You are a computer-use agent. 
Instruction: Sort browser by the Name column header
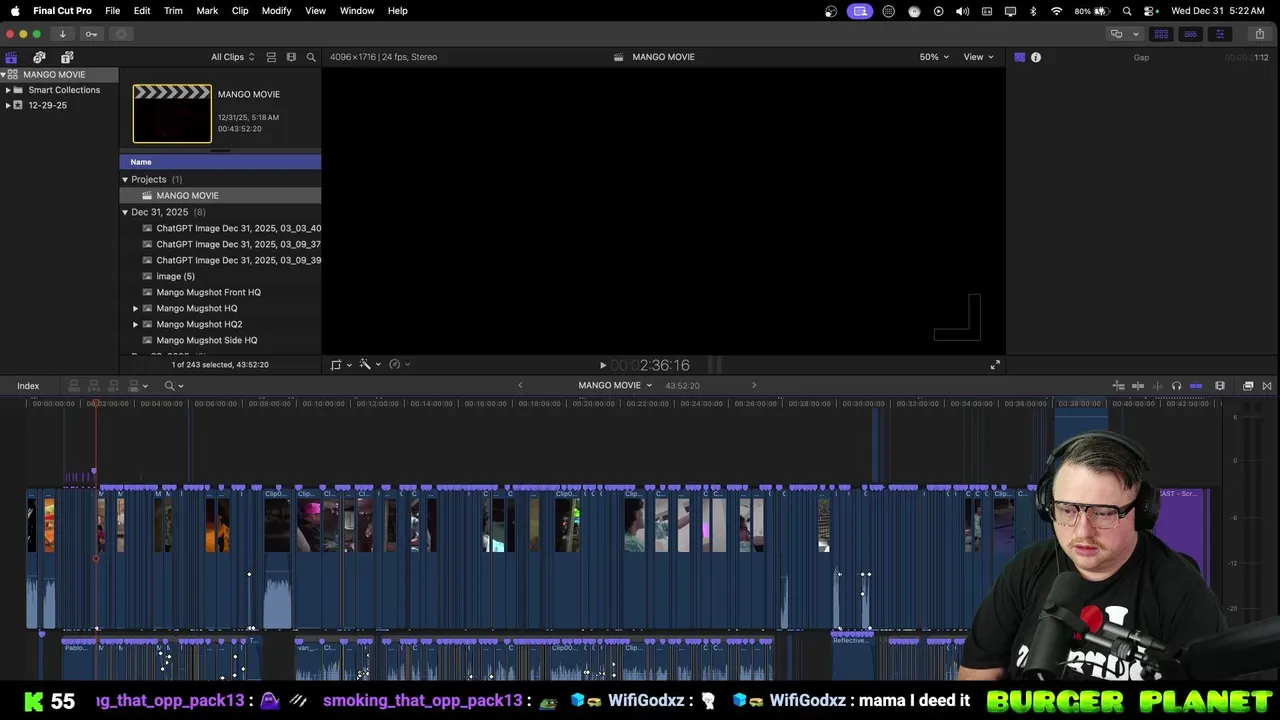[220, 162]
